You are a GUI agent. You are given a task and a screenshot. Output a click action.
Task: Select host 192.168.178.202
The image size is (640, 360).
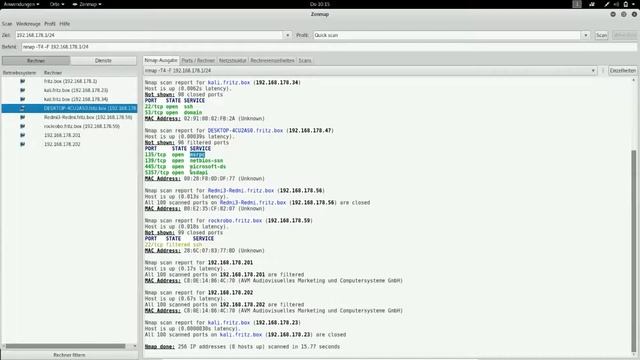pyautogui.click(x=69, y=144)
